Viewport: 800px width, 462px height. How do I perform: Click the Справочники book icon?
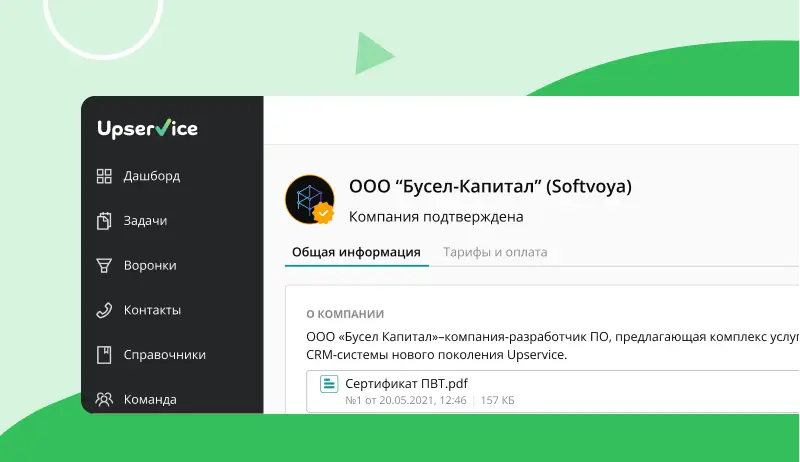104,355
